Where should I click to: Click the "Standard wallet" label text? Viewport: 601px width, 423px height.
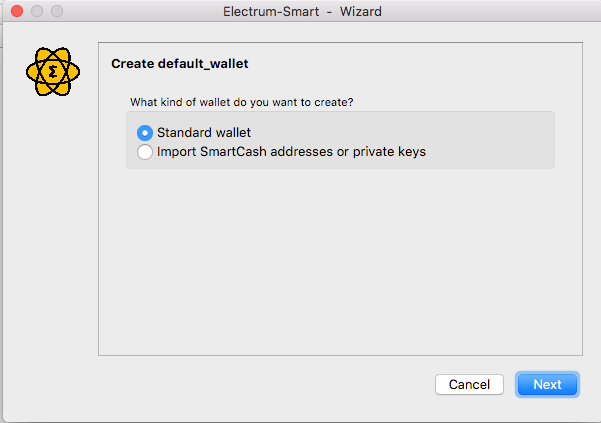204,132
